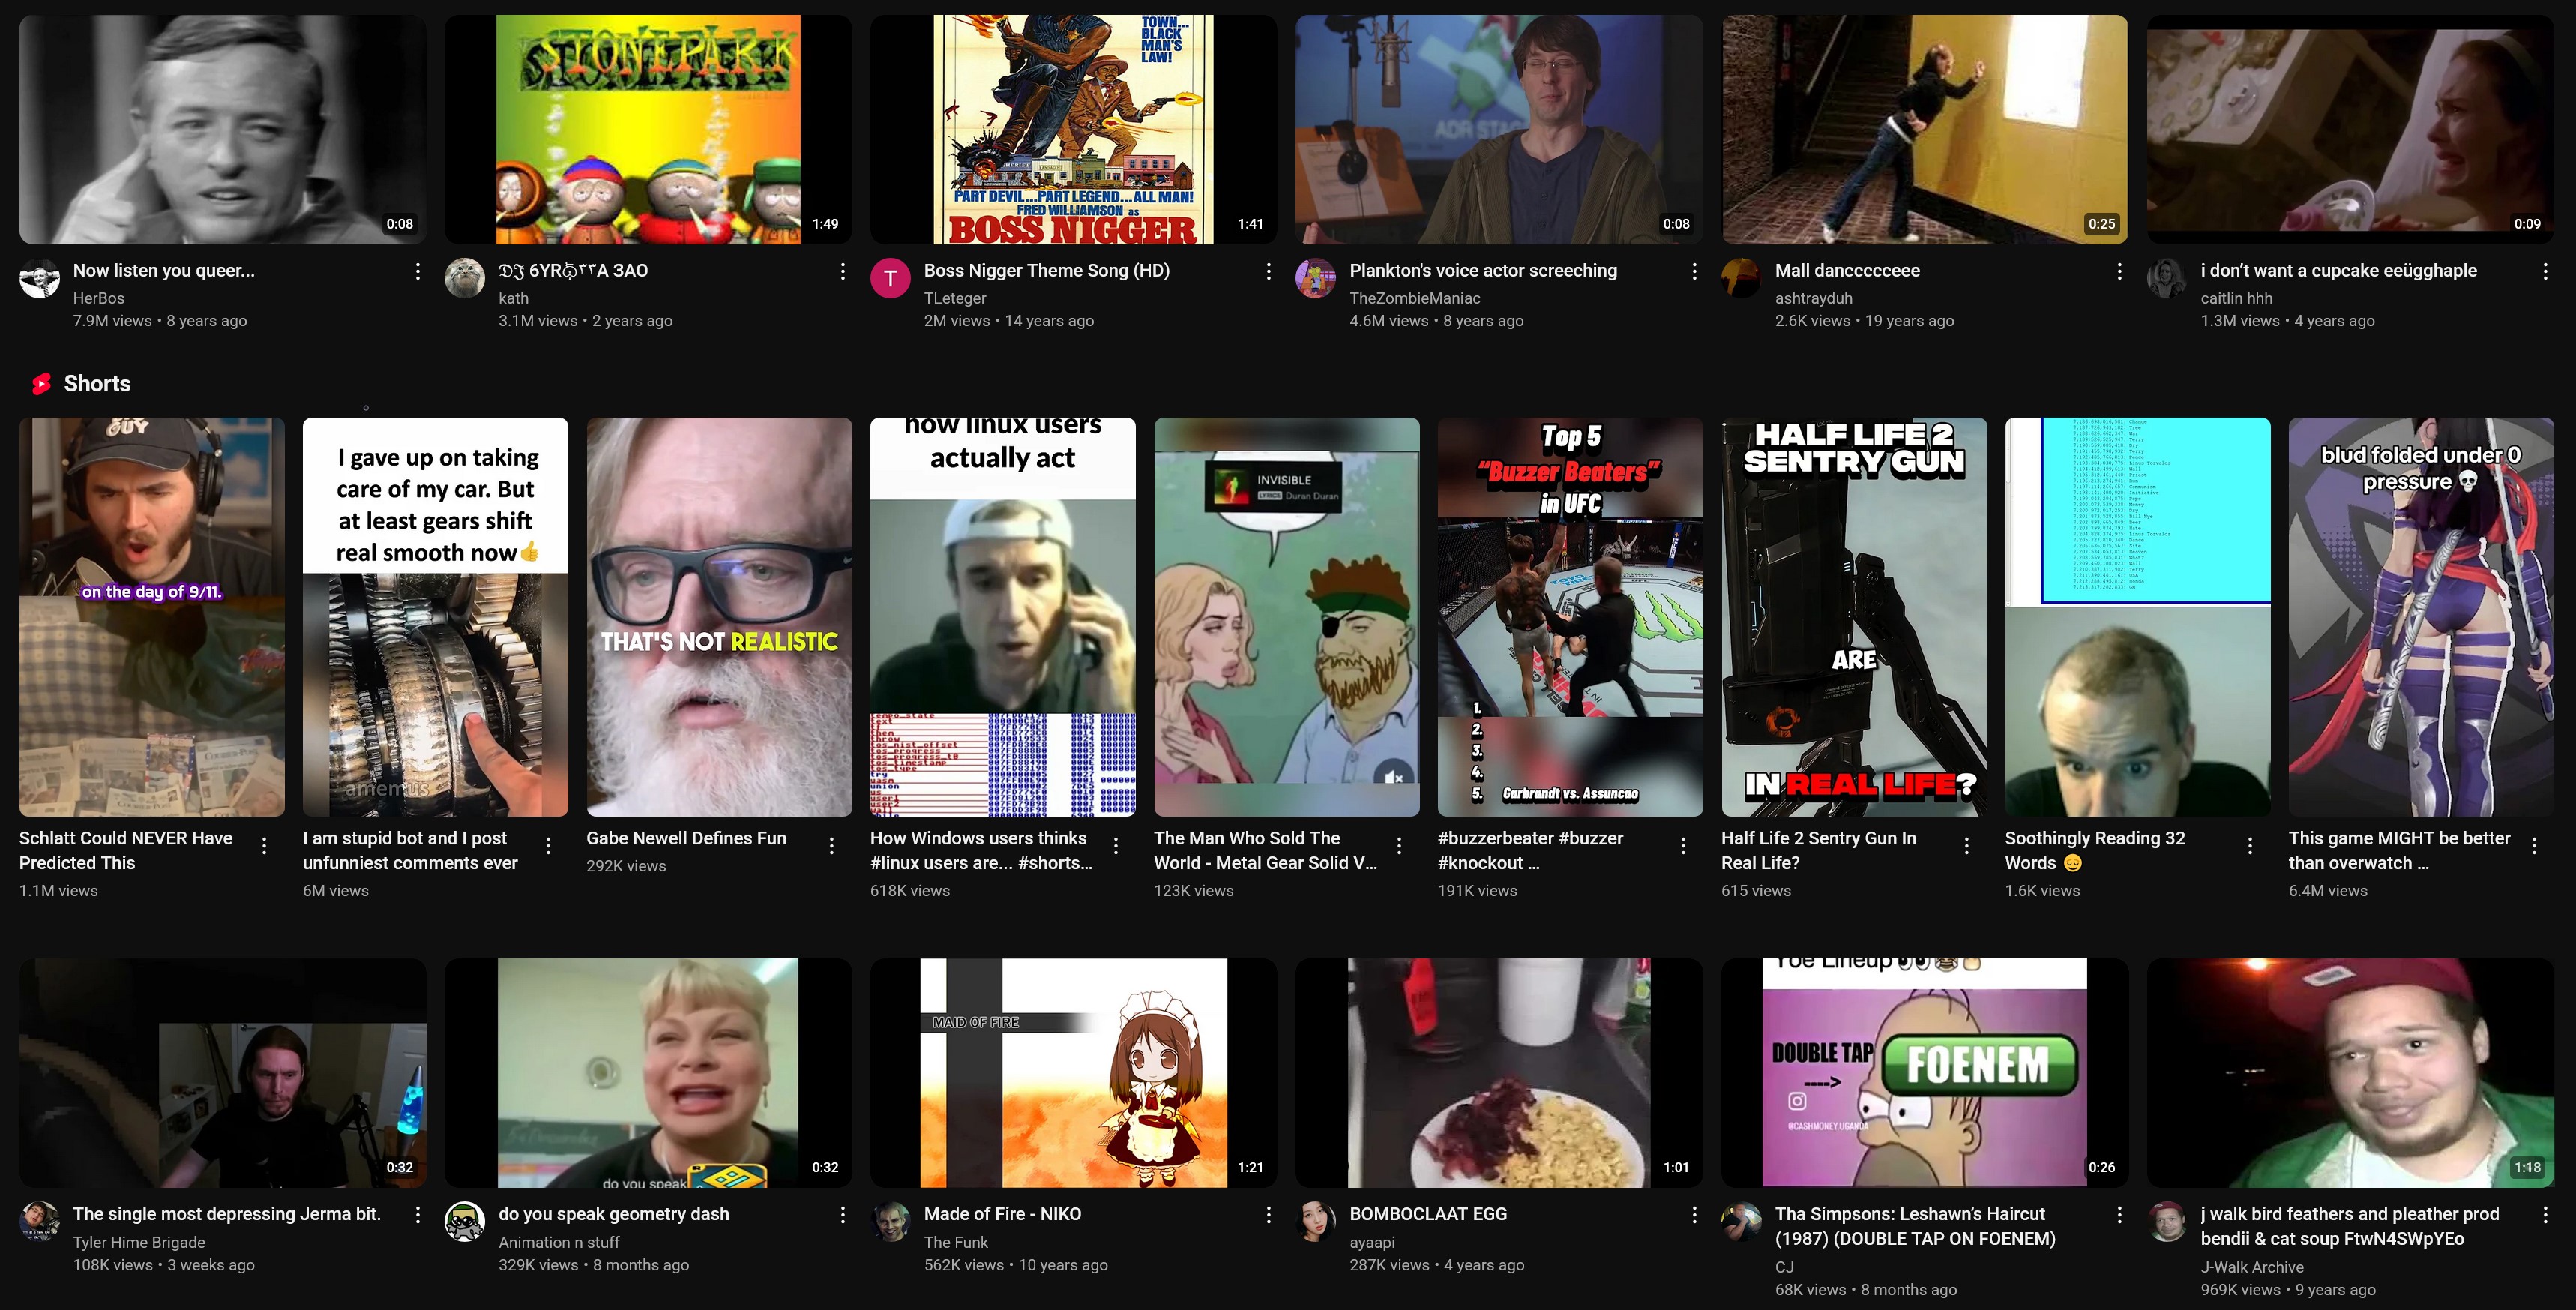The width and height of the screenshot is (2576, 1310).
Task: Open Tyler Hime Brigade channel avatar
Action: 40,1221
